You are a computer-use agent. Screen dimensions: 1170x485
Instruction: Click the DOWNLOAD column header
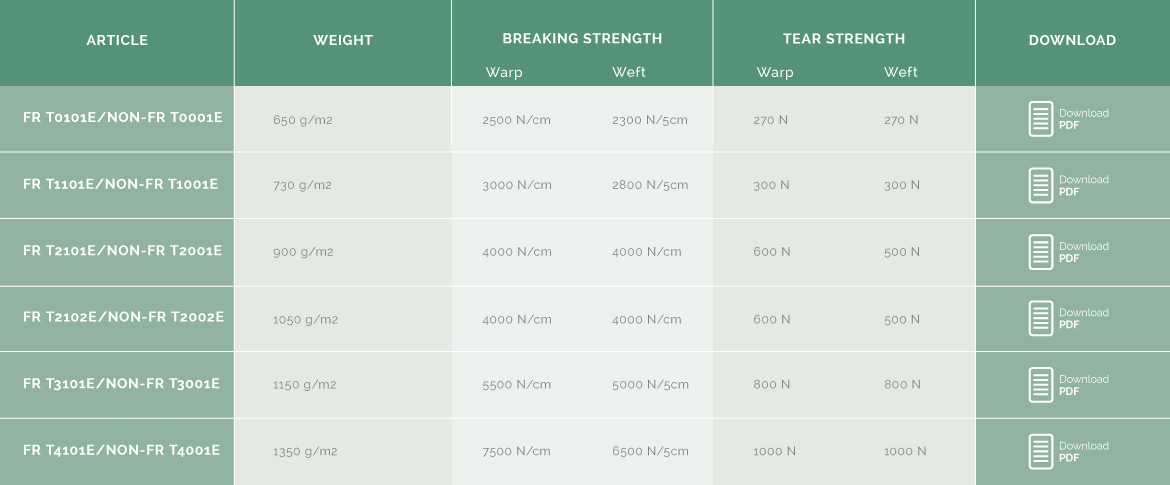tap(1072, 40)
